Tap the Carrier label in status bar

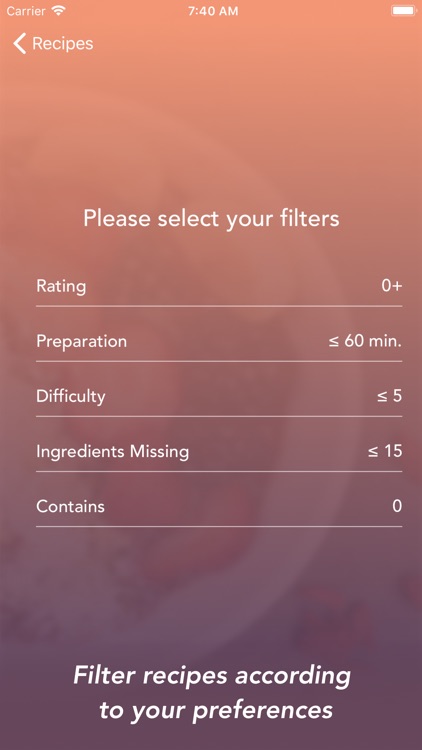(26, 11)
